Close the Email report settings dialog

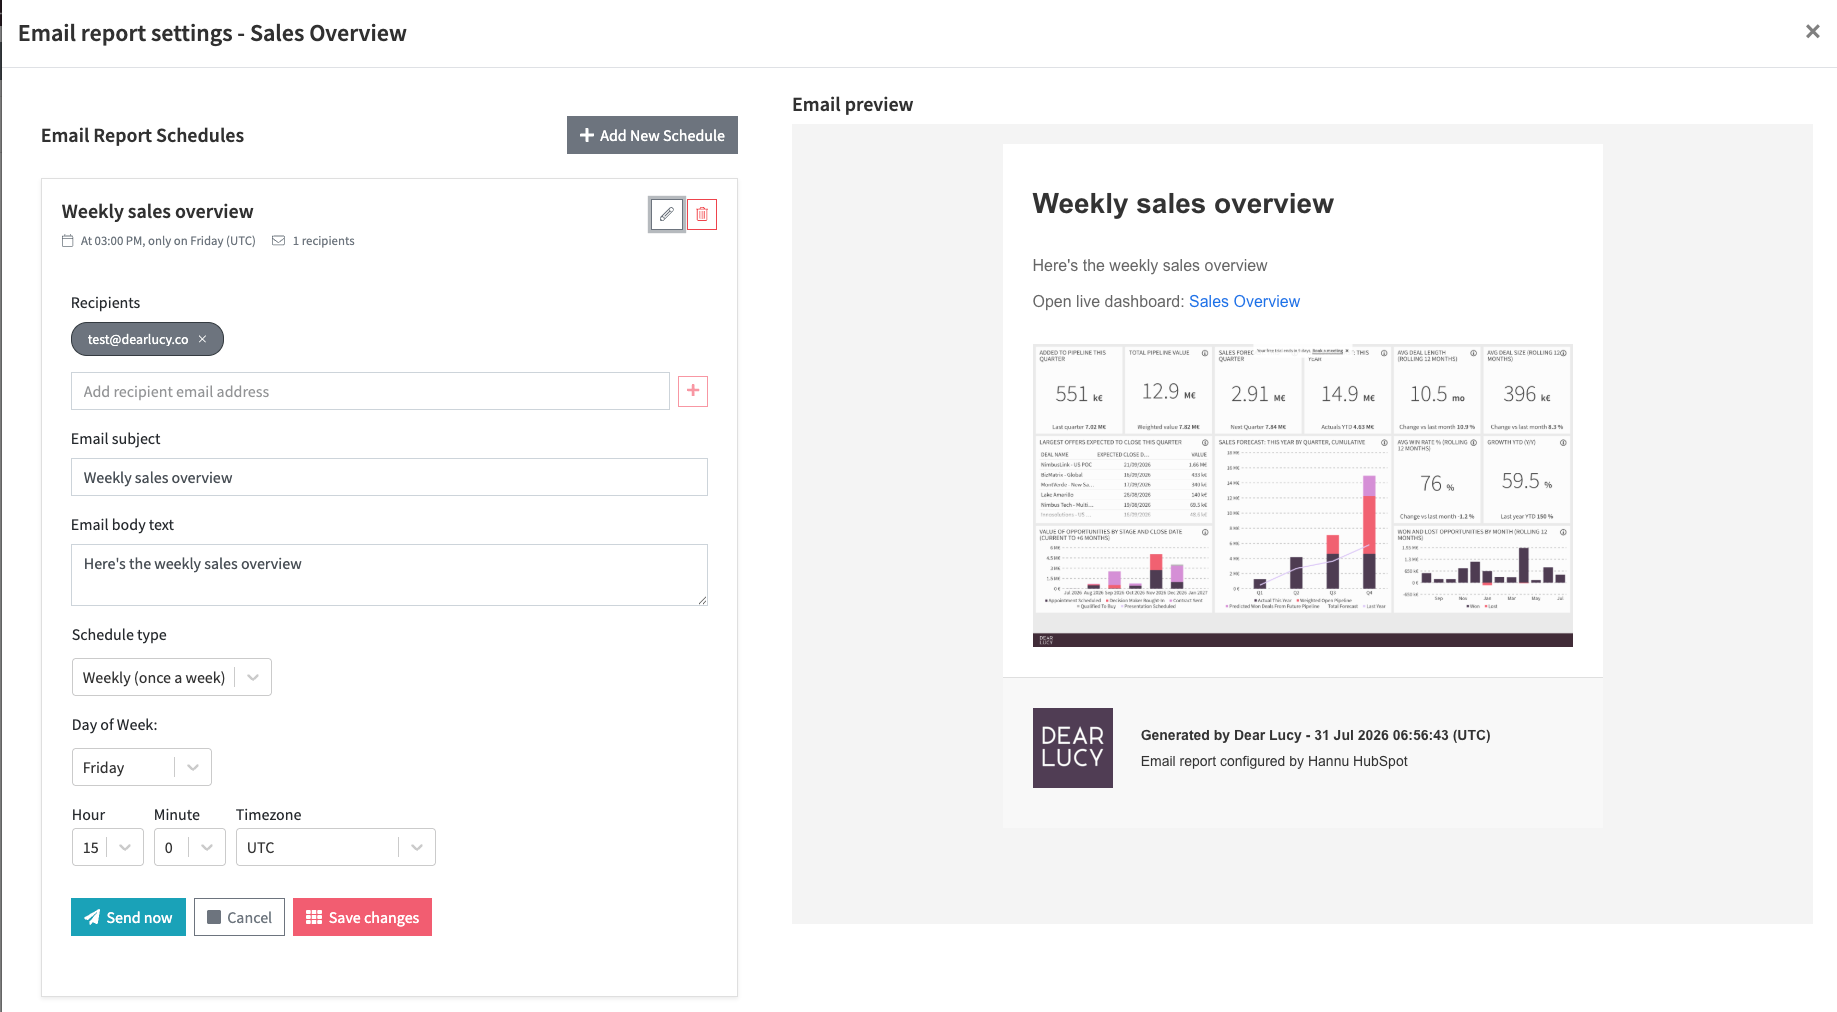click(x=1812, y=32)
